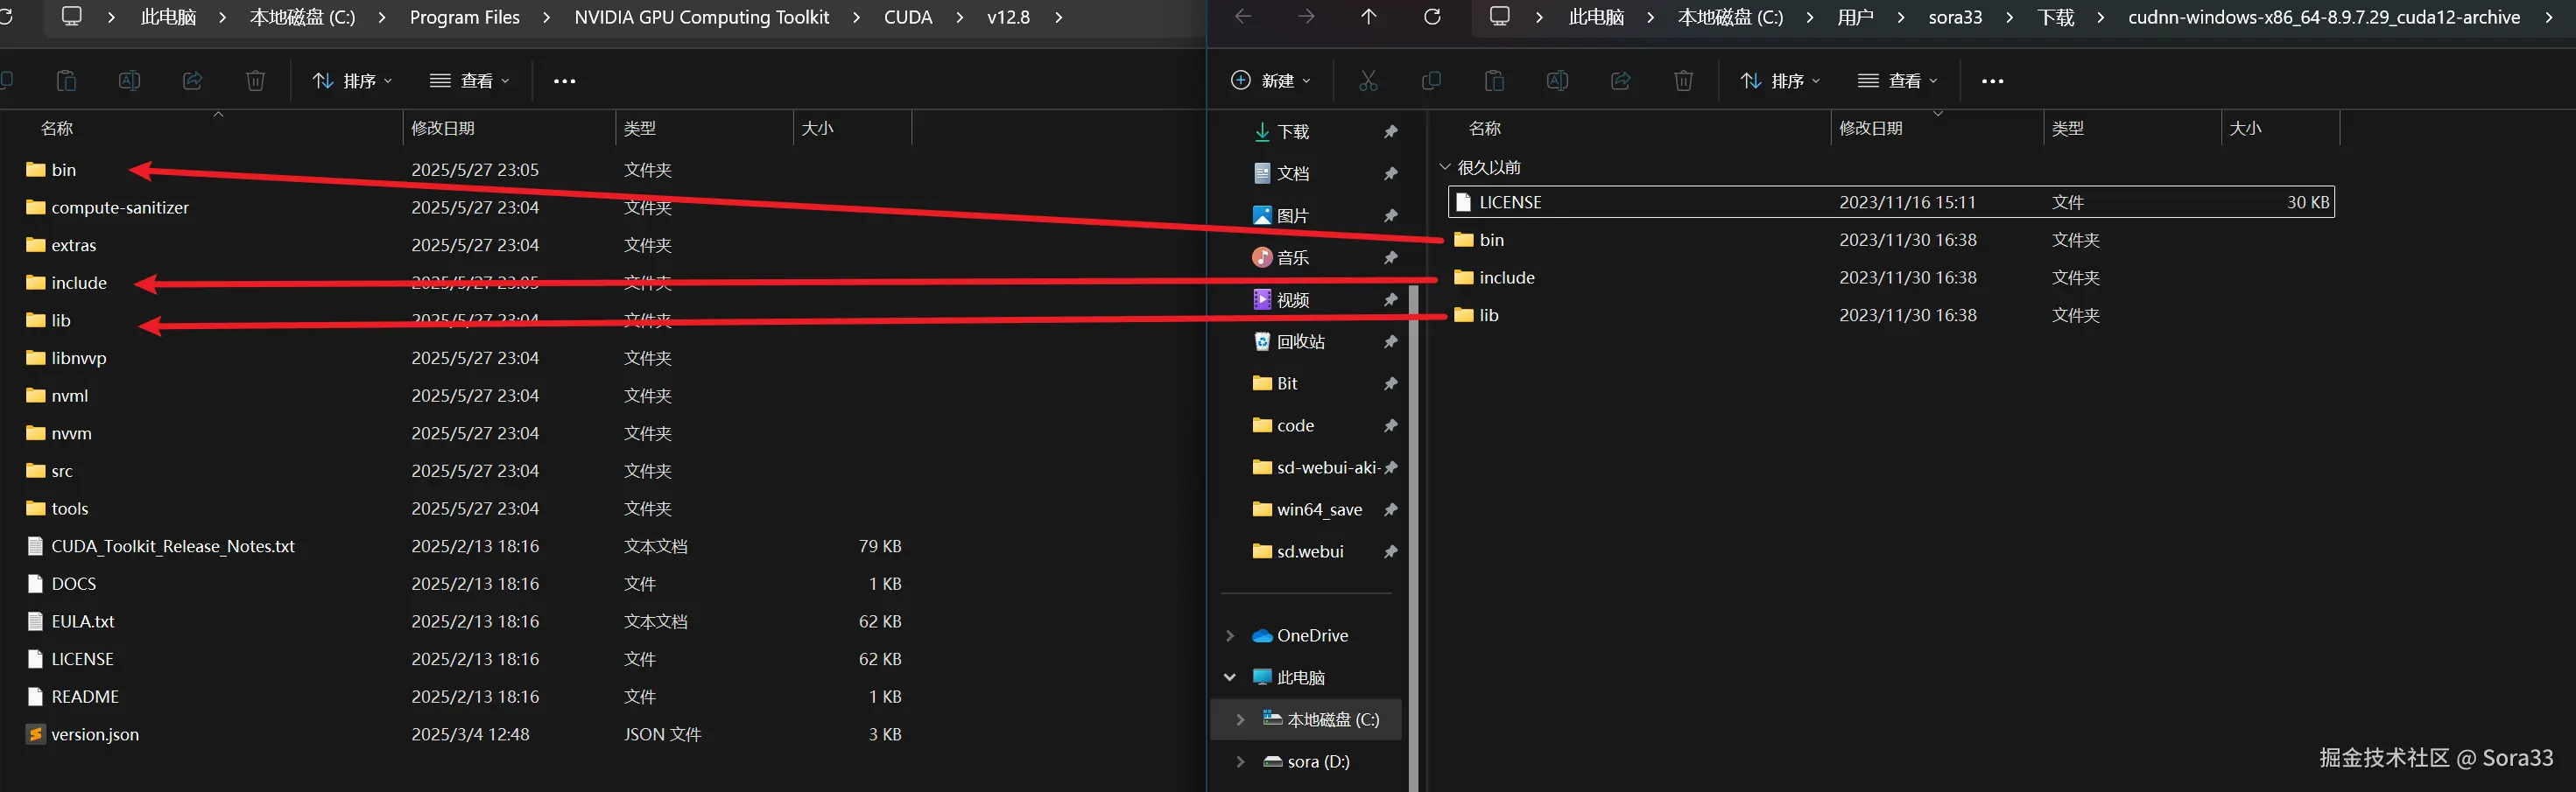Navigate to Program Files in the breadcrumb
Image resolution: width=2576 pixels, height=792 pixels.
click(x=465, y=17)
